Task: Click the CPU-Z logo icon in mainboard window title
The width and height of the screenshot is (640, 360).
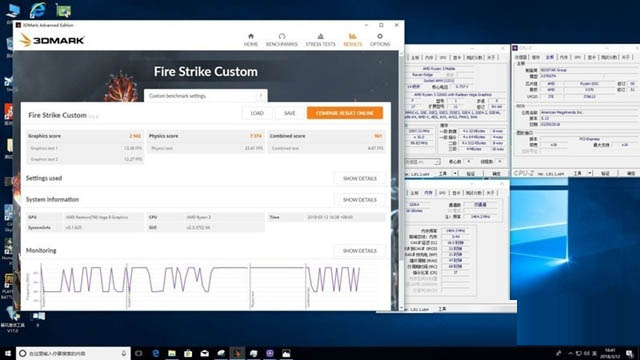Action: pyautogui.click(x=515, y=48)
